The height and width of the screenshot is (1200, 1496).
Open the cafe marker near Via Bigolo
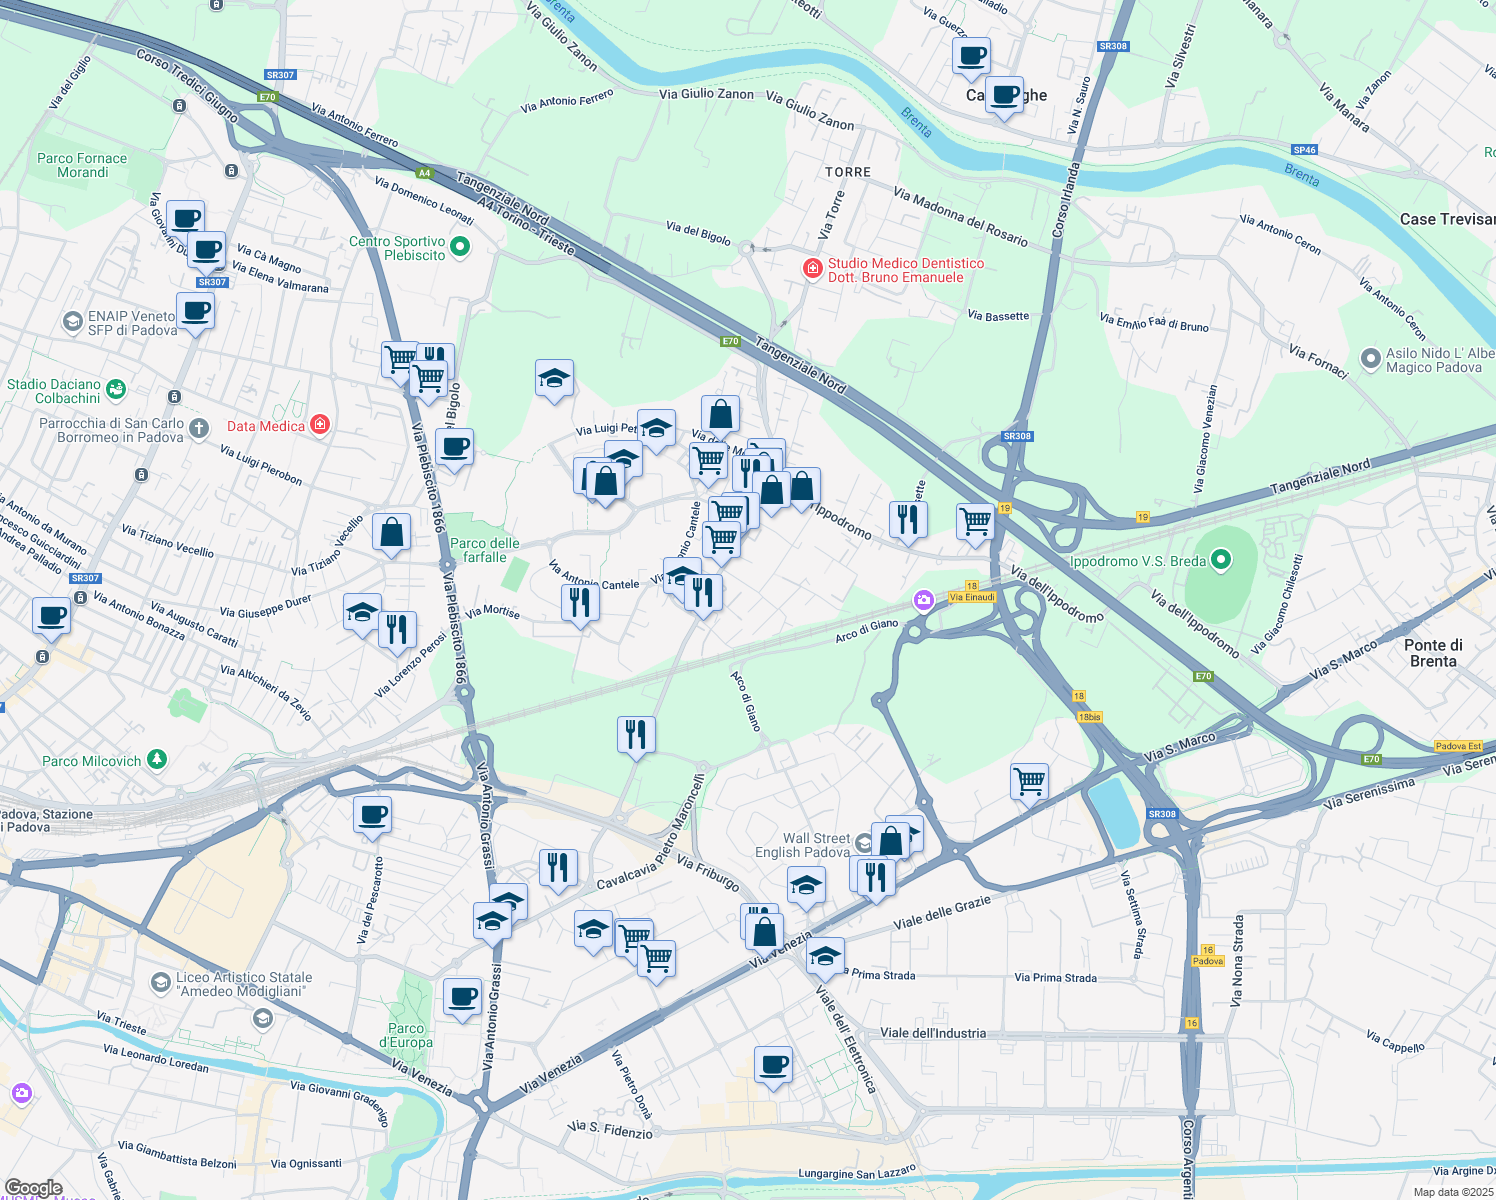click(x=454, y=448)
